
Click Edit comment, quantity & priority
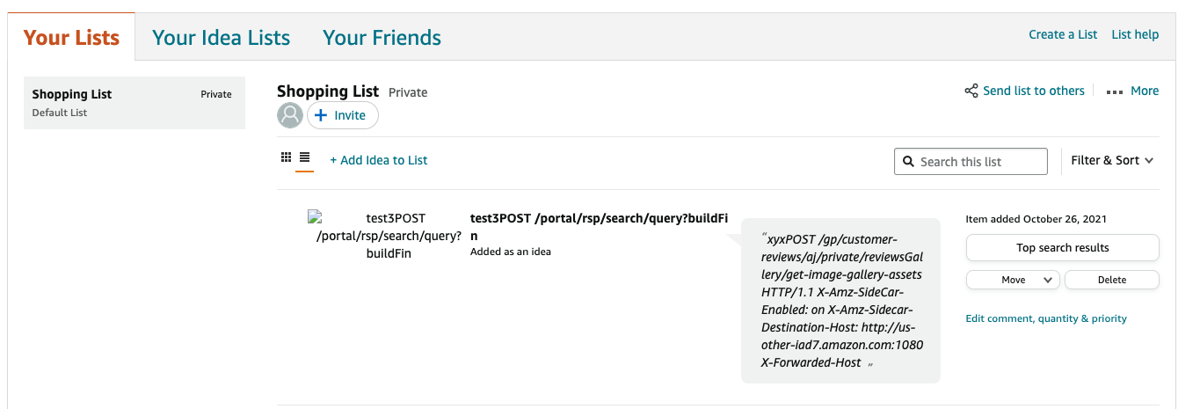(1046, 319)
